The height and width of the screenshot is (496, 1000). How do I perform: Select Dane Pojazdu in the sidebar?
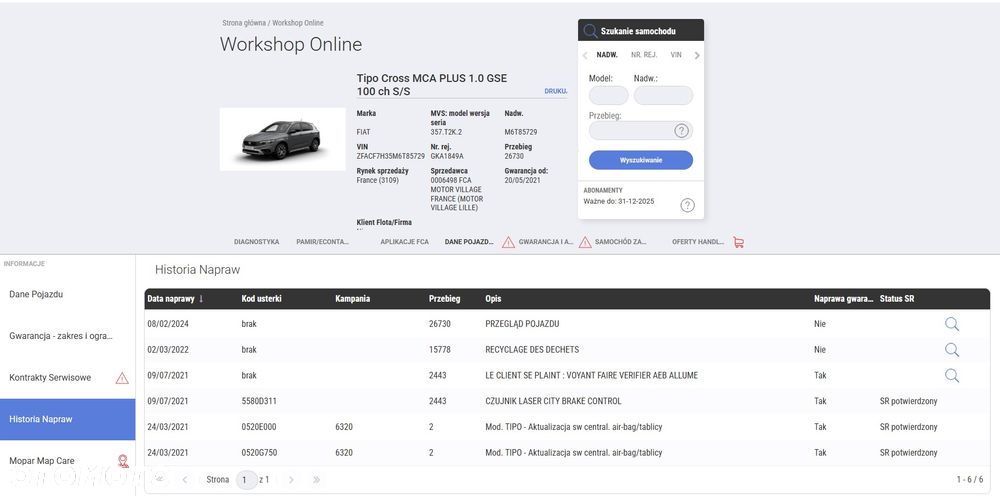68,295
